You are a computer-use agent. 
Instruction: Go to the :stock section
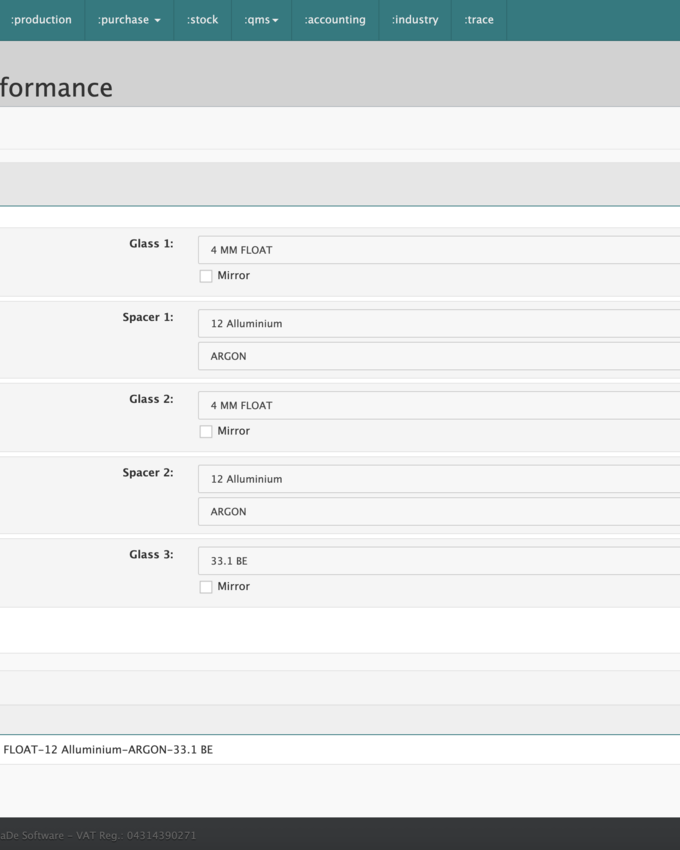pyautogui.click(x=202, y=20)
